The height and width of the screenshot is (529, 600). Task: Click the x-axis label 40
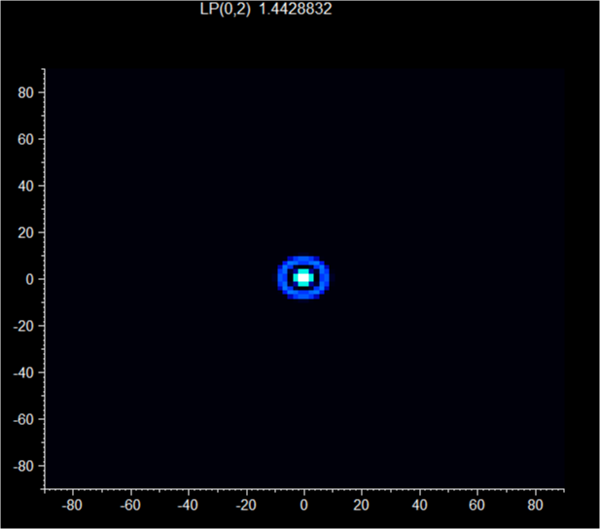click(419, 505)
